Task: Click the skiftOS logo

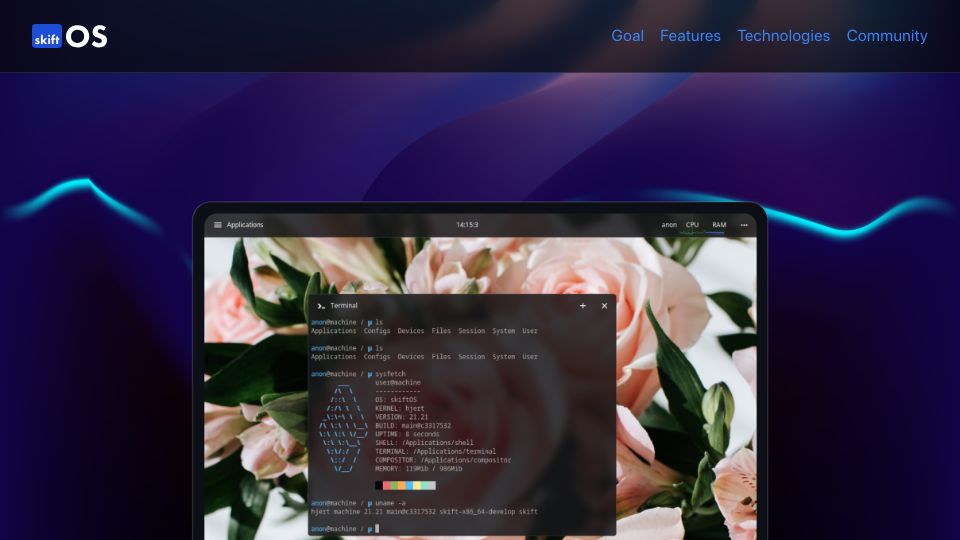Action: (x=69, y=36)
